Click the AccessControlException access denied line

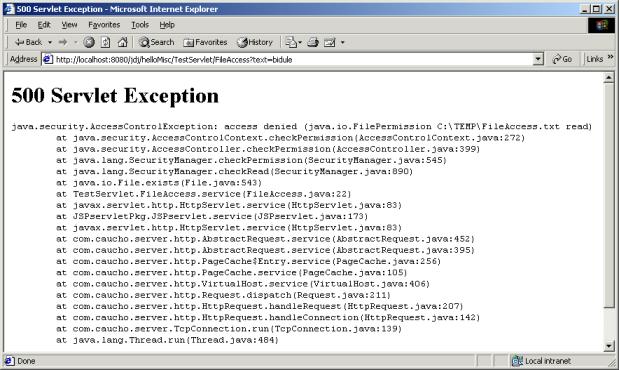[302, 127]
